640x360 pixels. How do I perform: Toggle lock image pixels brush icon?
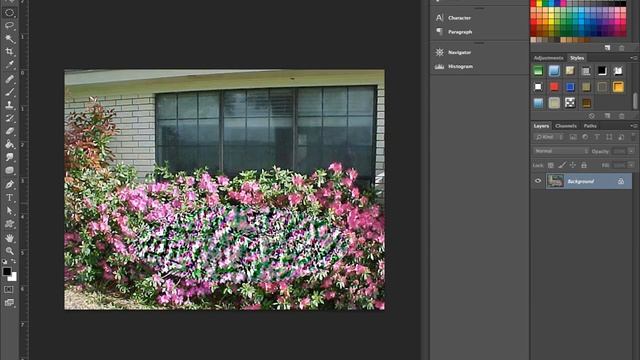[562, 165]
